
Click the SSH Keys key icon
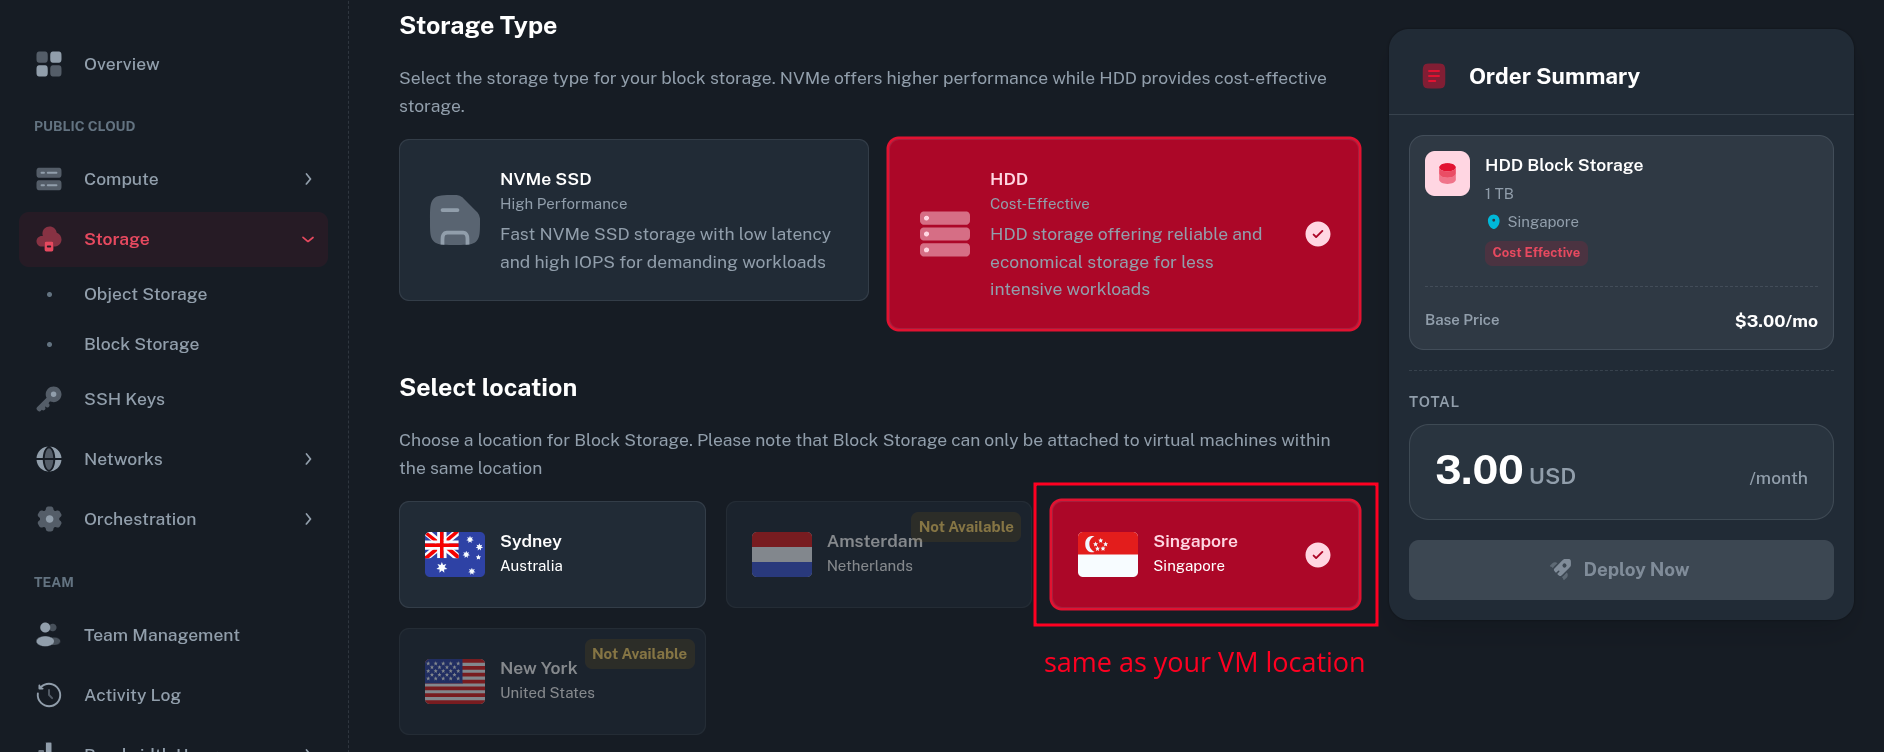coord(49,399)
